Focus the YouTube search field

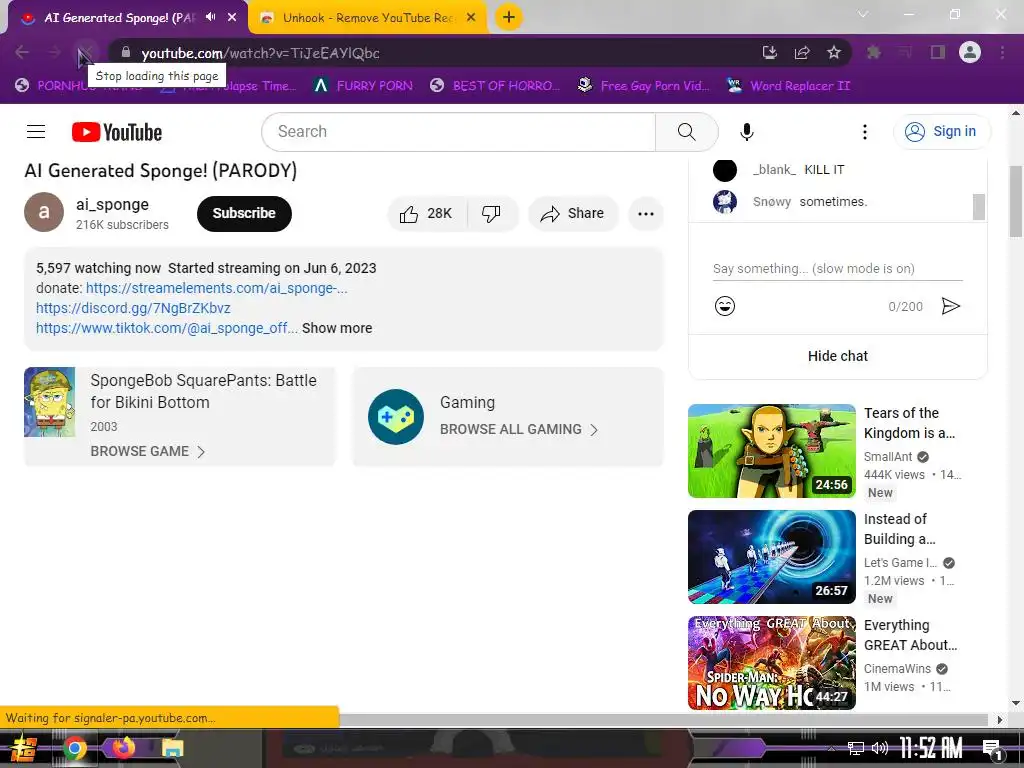pos(458,132)
